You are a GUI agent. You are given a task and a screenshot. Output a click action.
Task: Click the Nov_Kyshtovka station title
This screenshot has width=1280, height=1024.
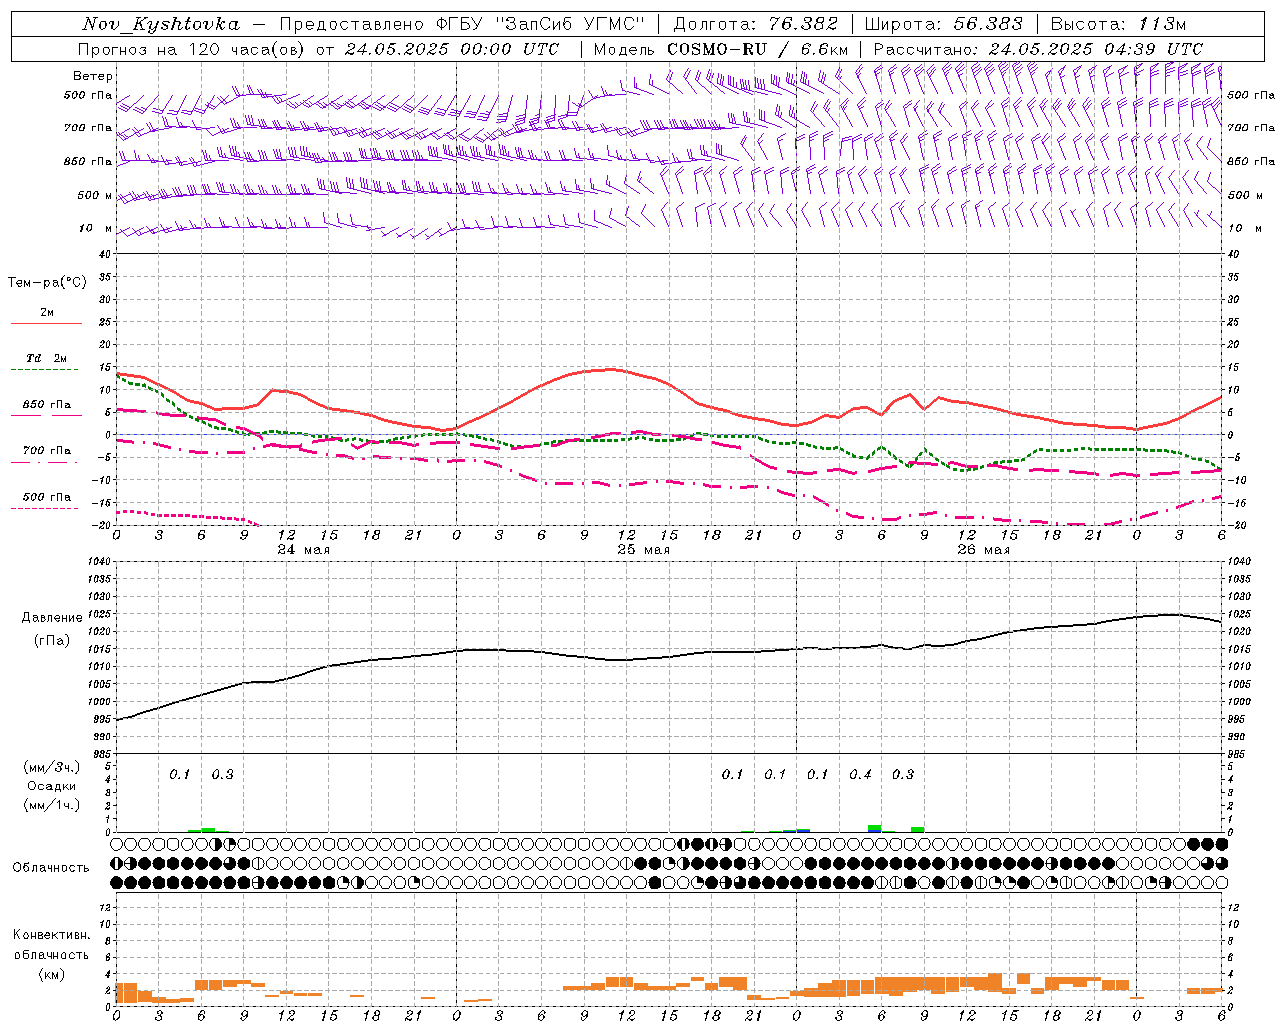point(160,24)
